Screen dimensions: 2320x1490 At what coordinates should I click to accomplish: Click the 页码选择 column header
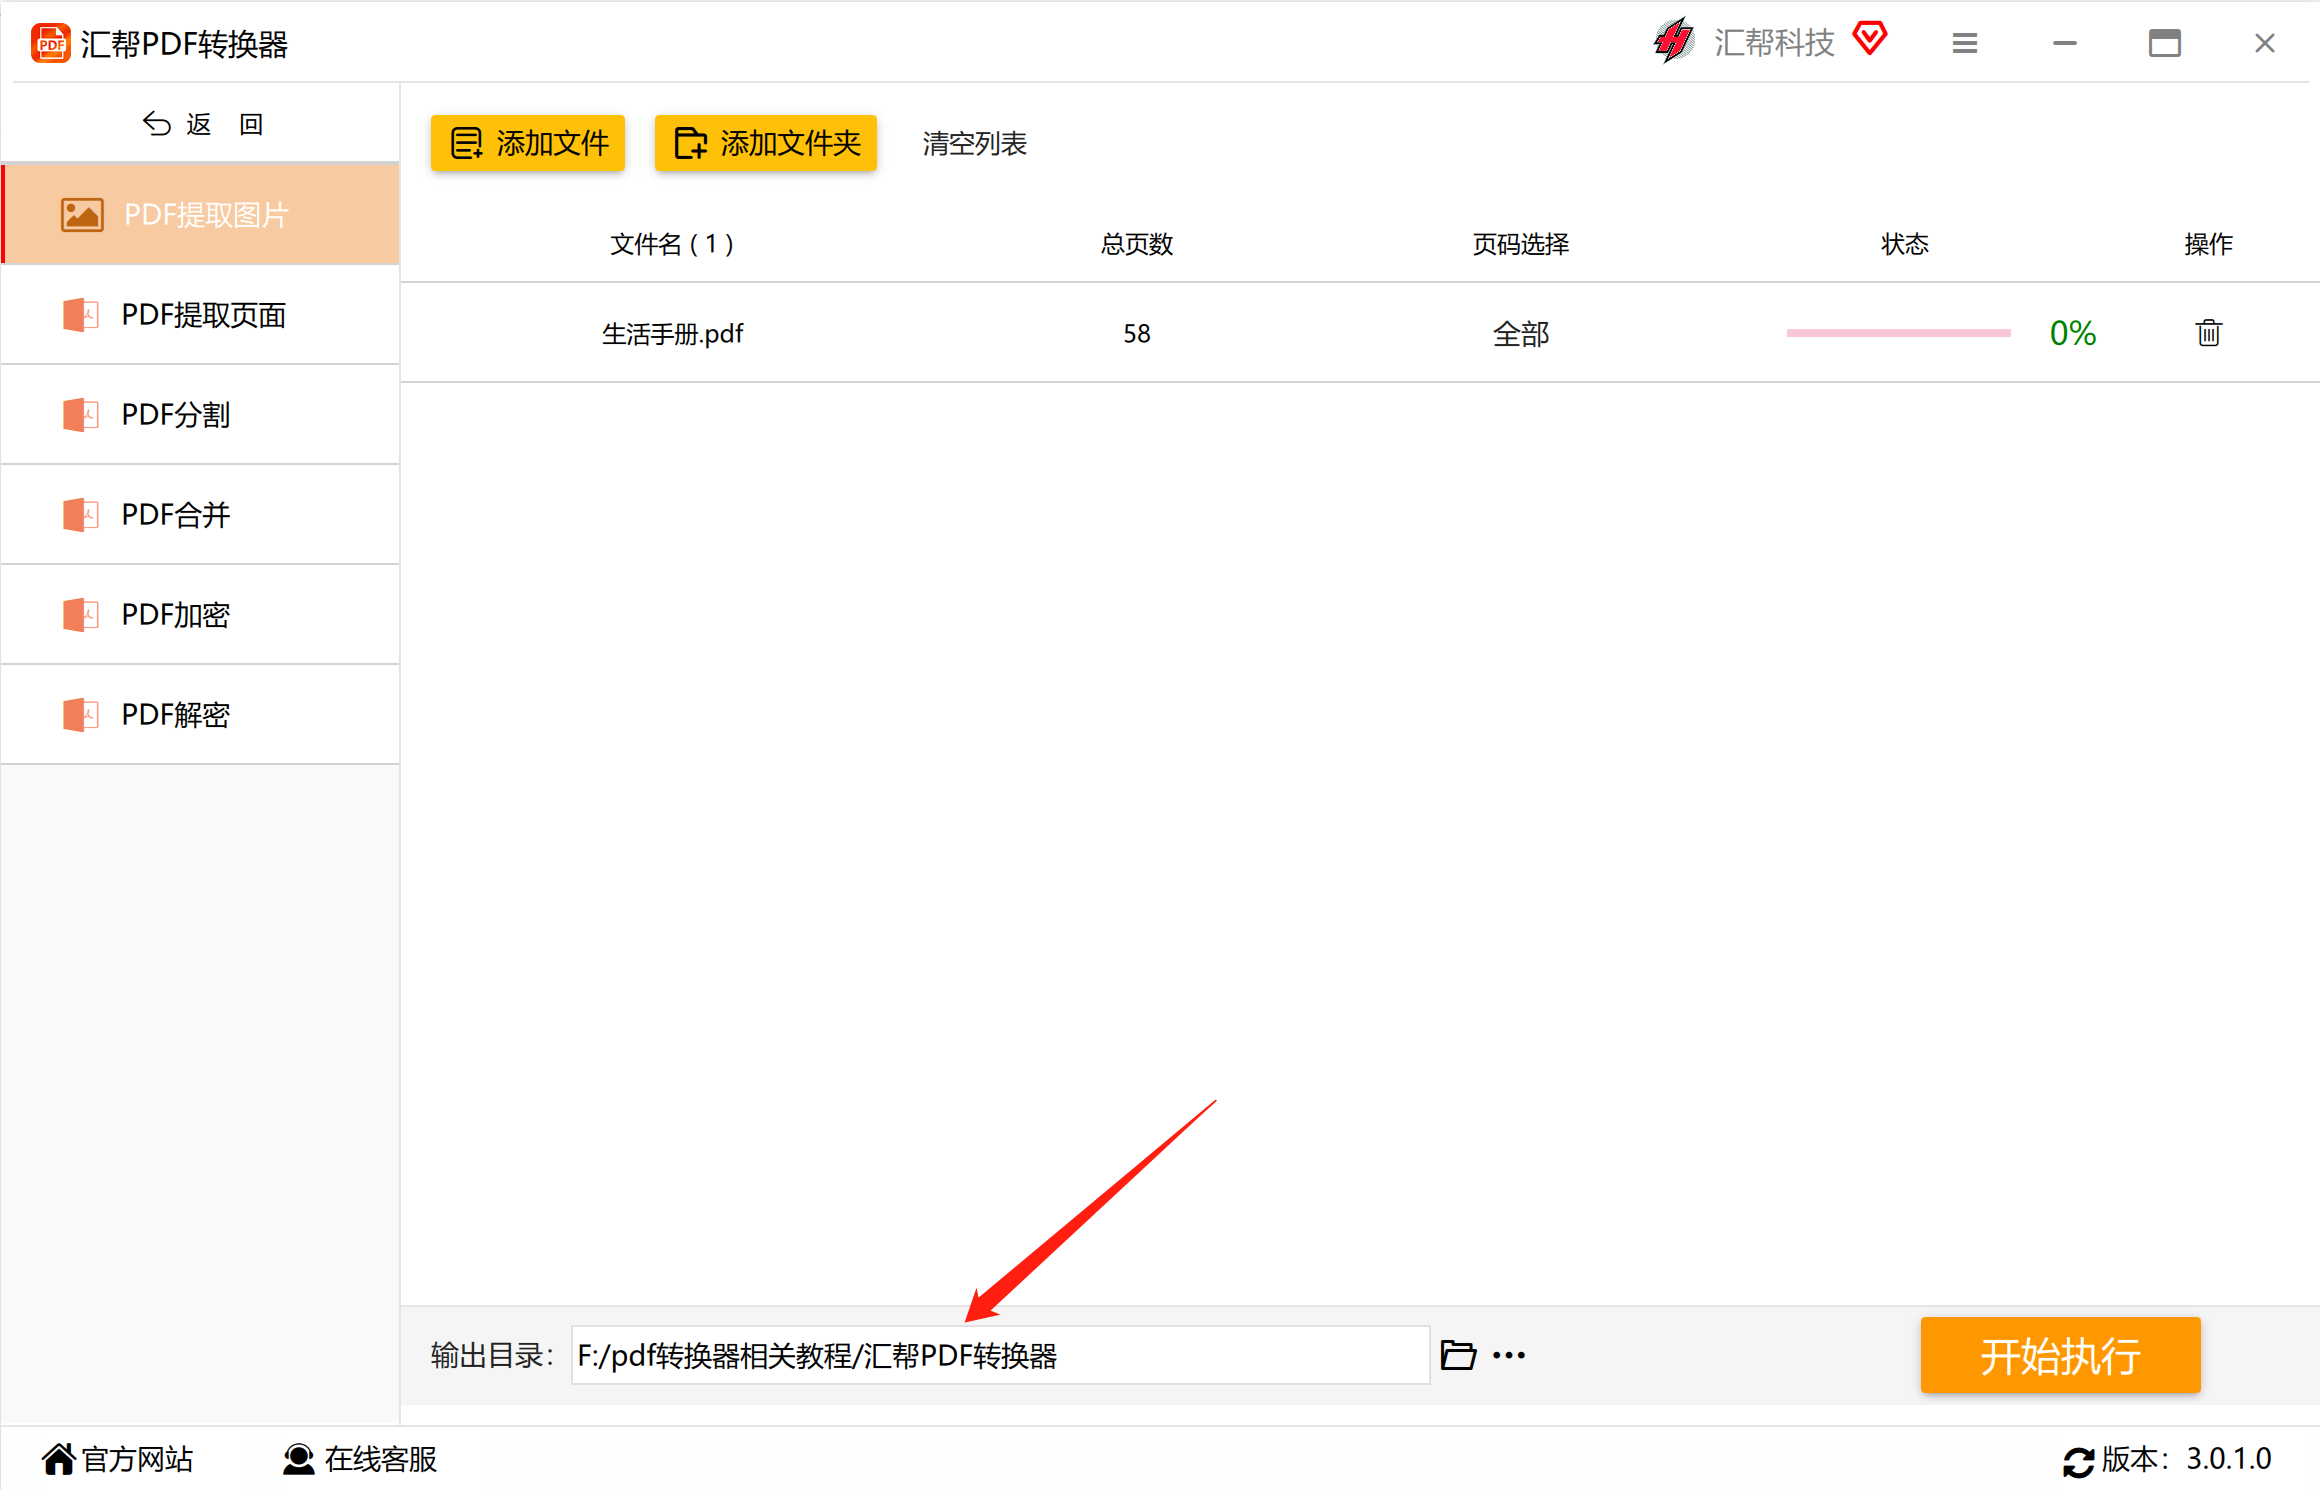[x=1521, y=244]
